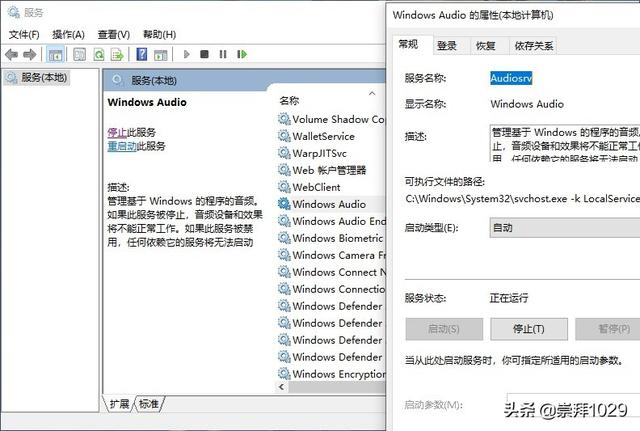Click the Refresh toolbar icon
The width and height of the screenshot is (640, 431).
click(x=99, y=54)
